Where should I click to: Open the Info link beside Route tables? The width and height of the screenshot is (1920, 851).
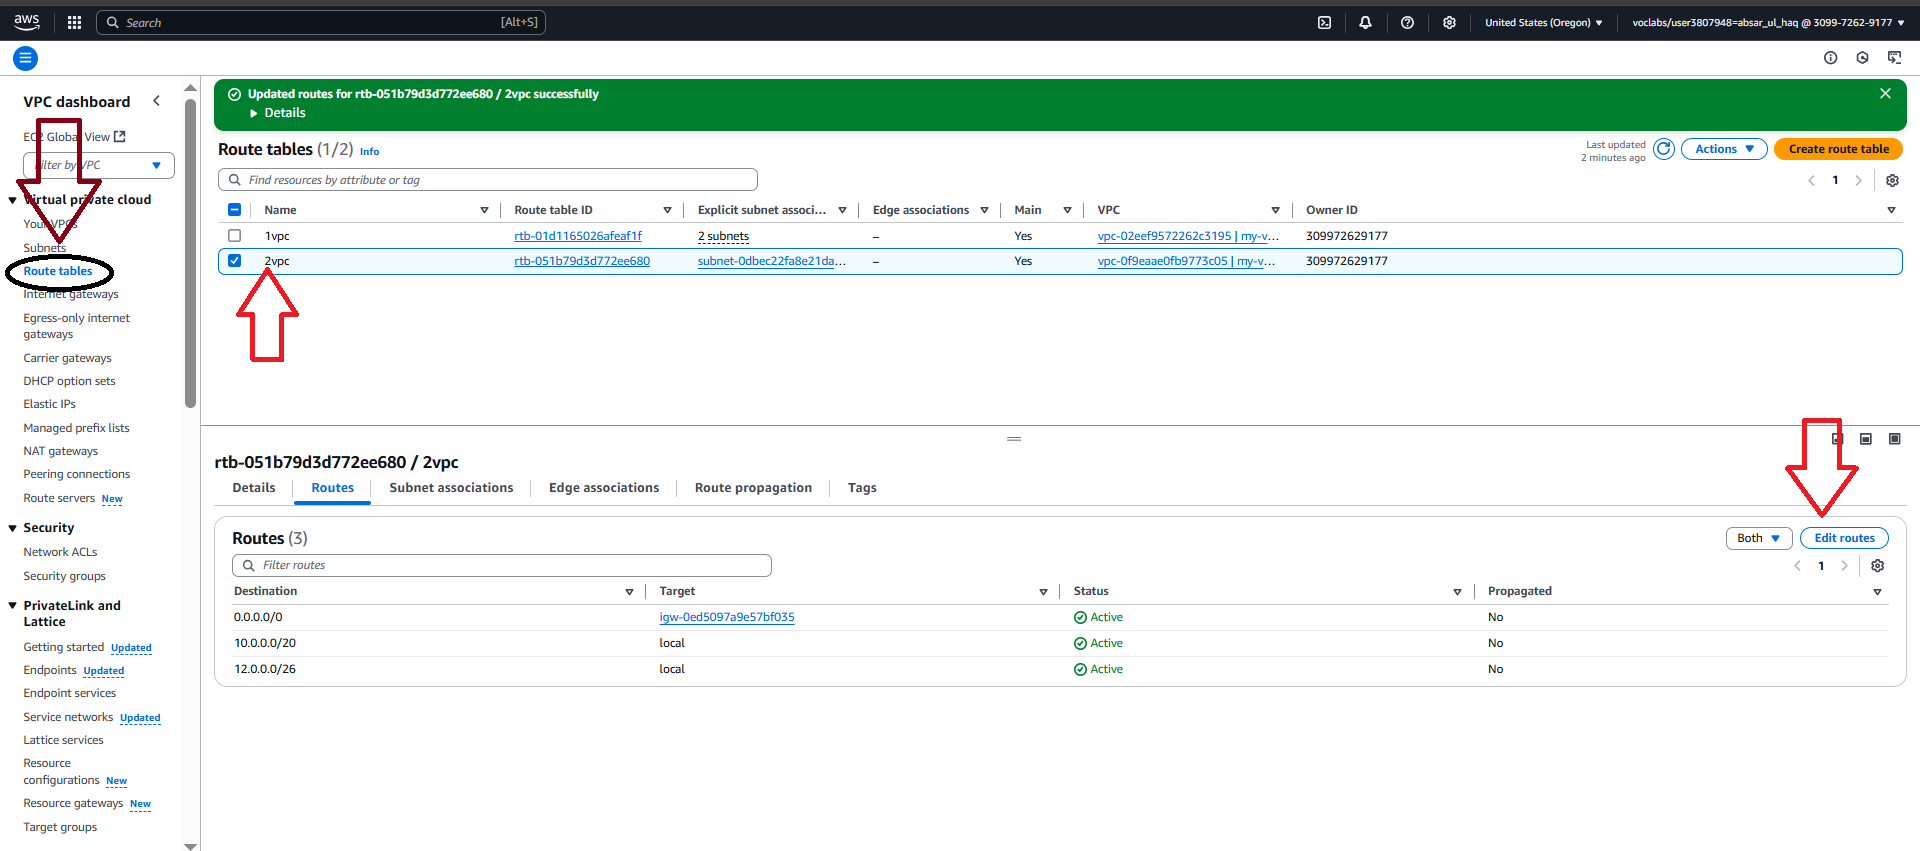[x=369, y=152]
